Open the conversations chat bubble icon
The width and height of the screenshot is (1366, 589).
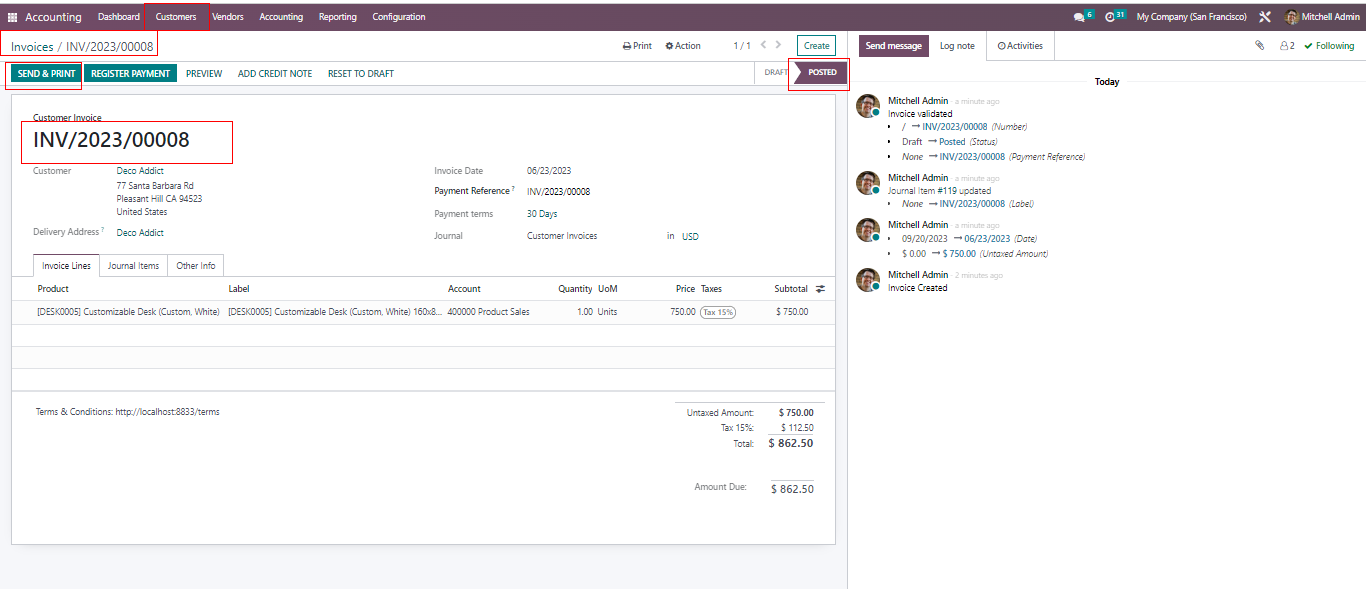[1079, 17]
